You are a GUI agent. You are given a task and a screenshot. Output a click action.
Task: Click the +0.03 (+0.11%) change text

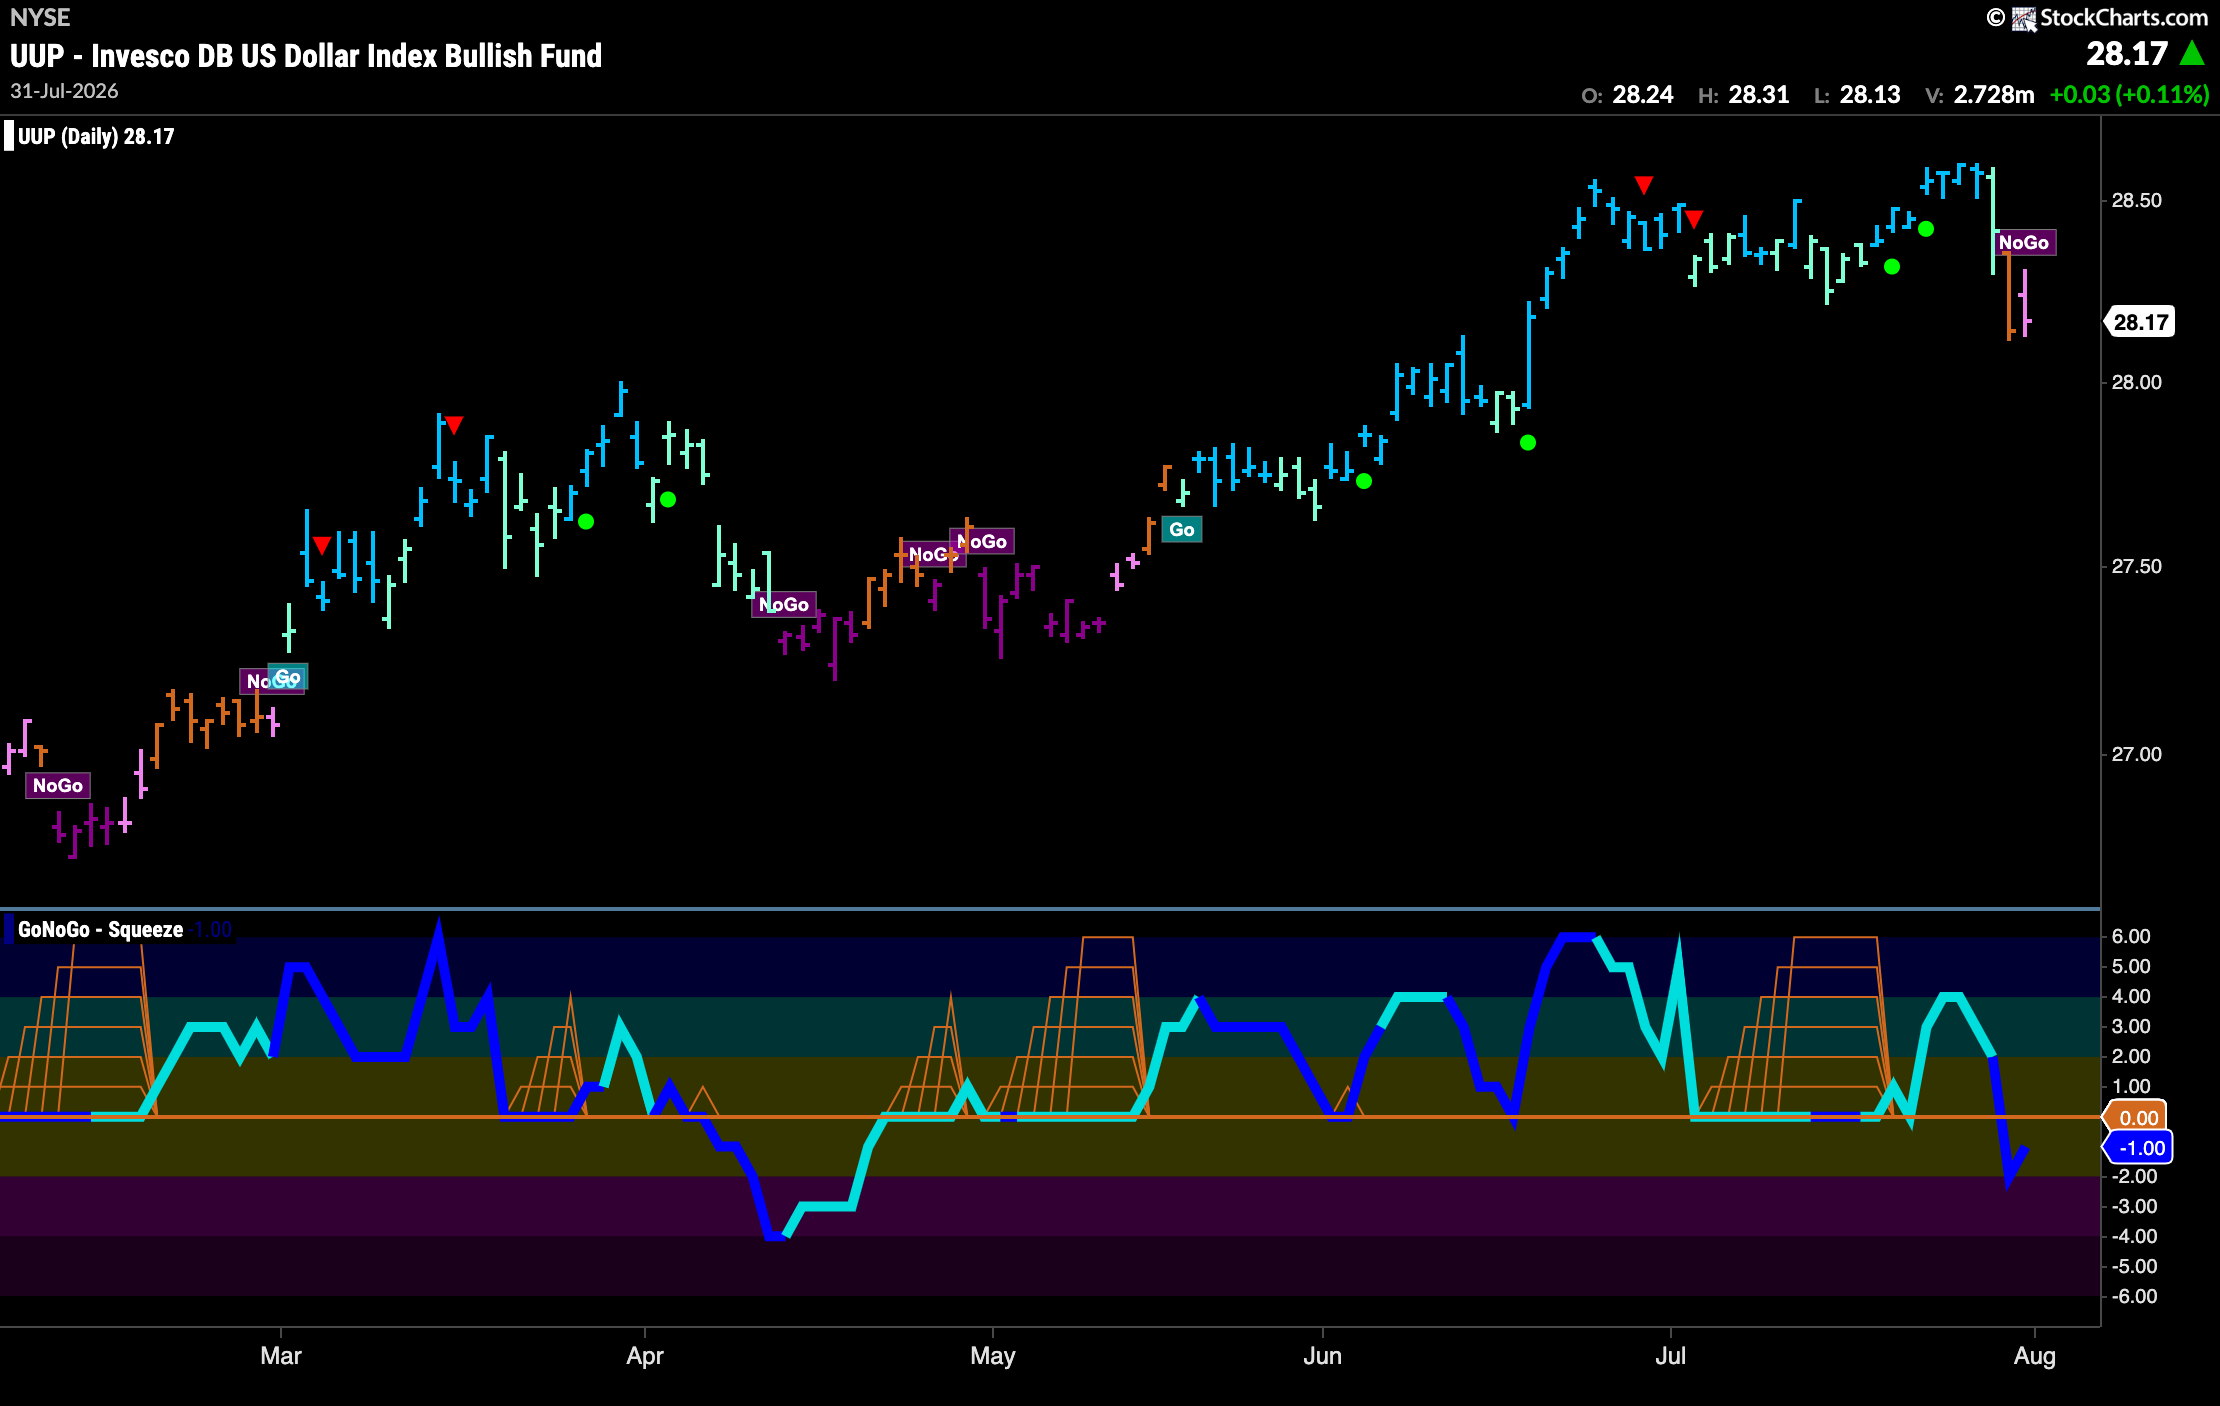[x=2129, y=94]
